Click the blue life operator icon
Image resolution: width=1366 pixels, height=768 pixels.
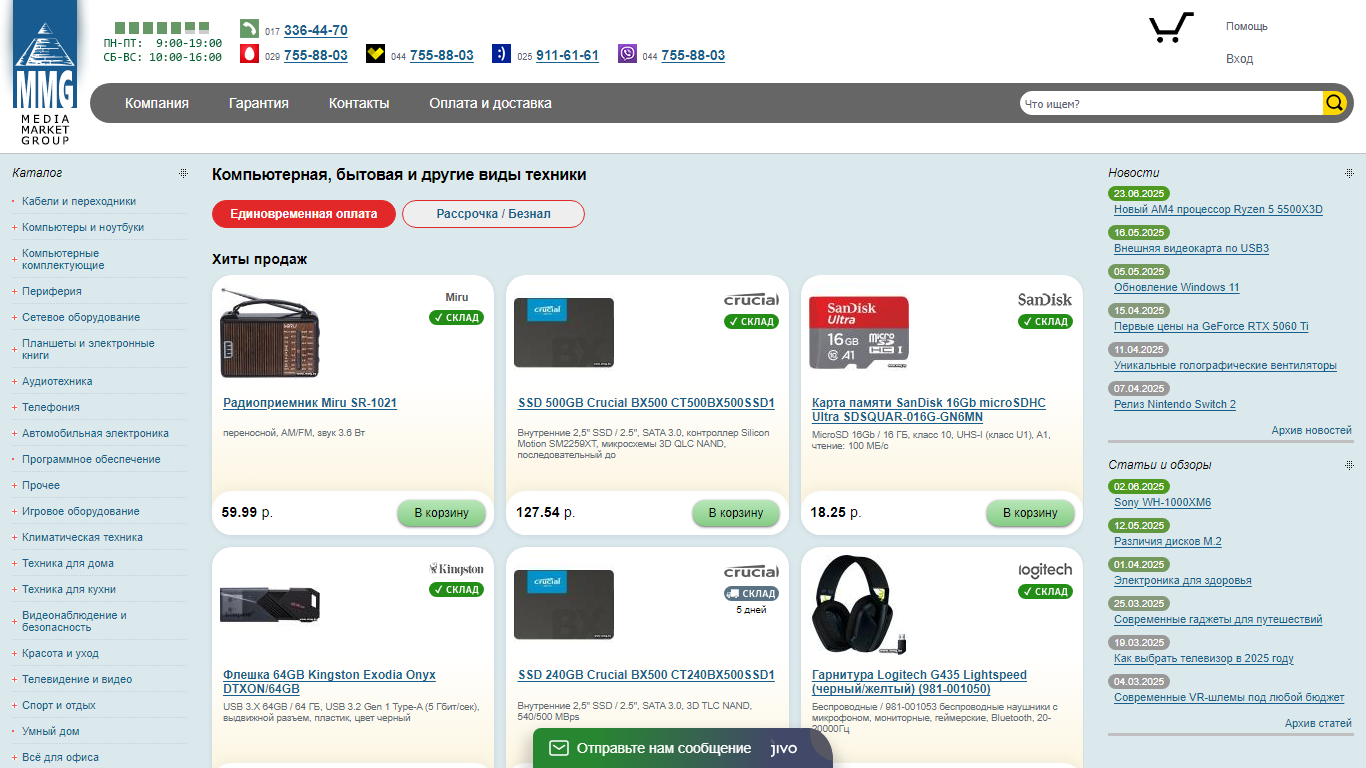[501, 54]
